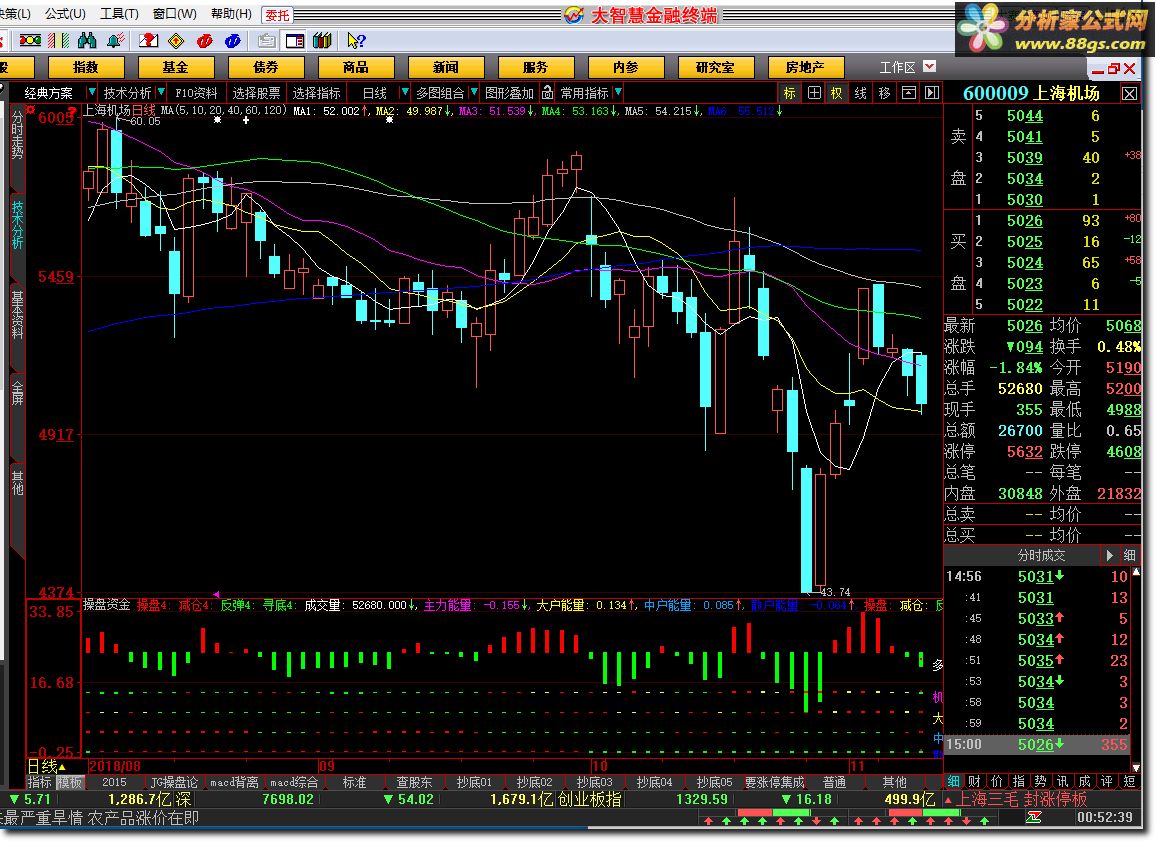The height and width of the screenshot is (842, 1157).
Task: Click the arrow with question mark help icon
Action: (x=356, y=40)
